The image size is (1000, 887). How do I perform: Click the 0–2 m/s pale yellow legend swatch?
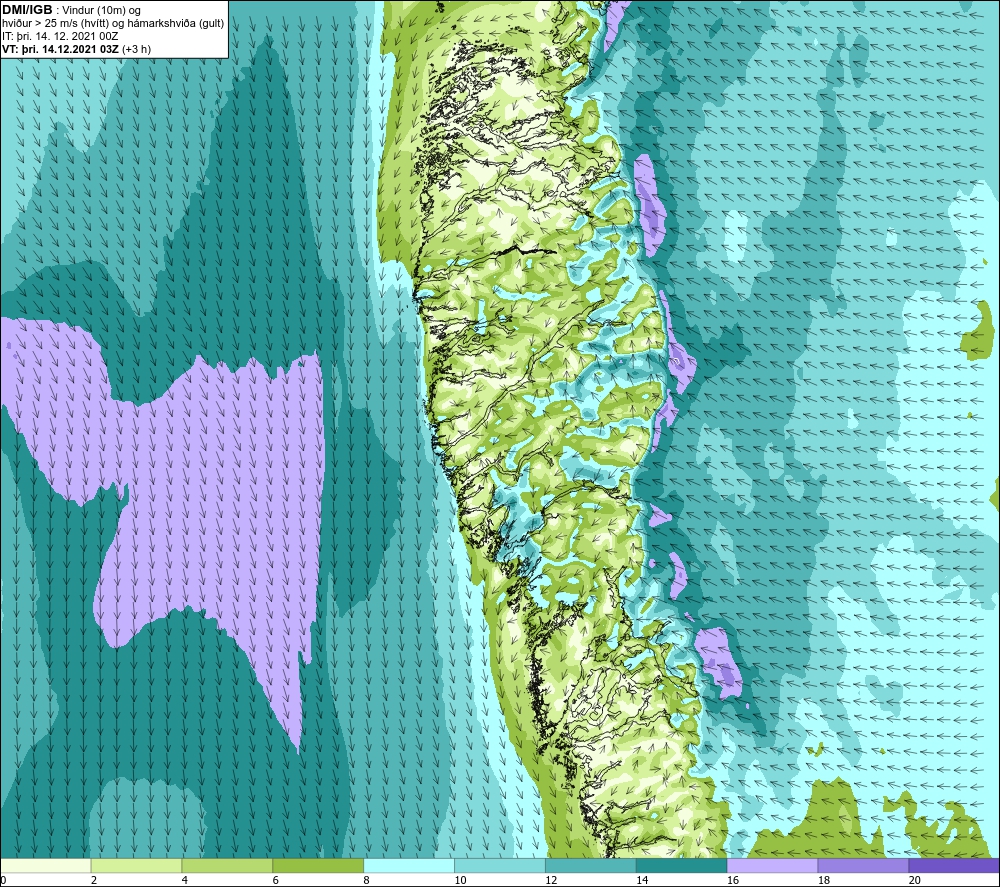click(x=46, y=865)
